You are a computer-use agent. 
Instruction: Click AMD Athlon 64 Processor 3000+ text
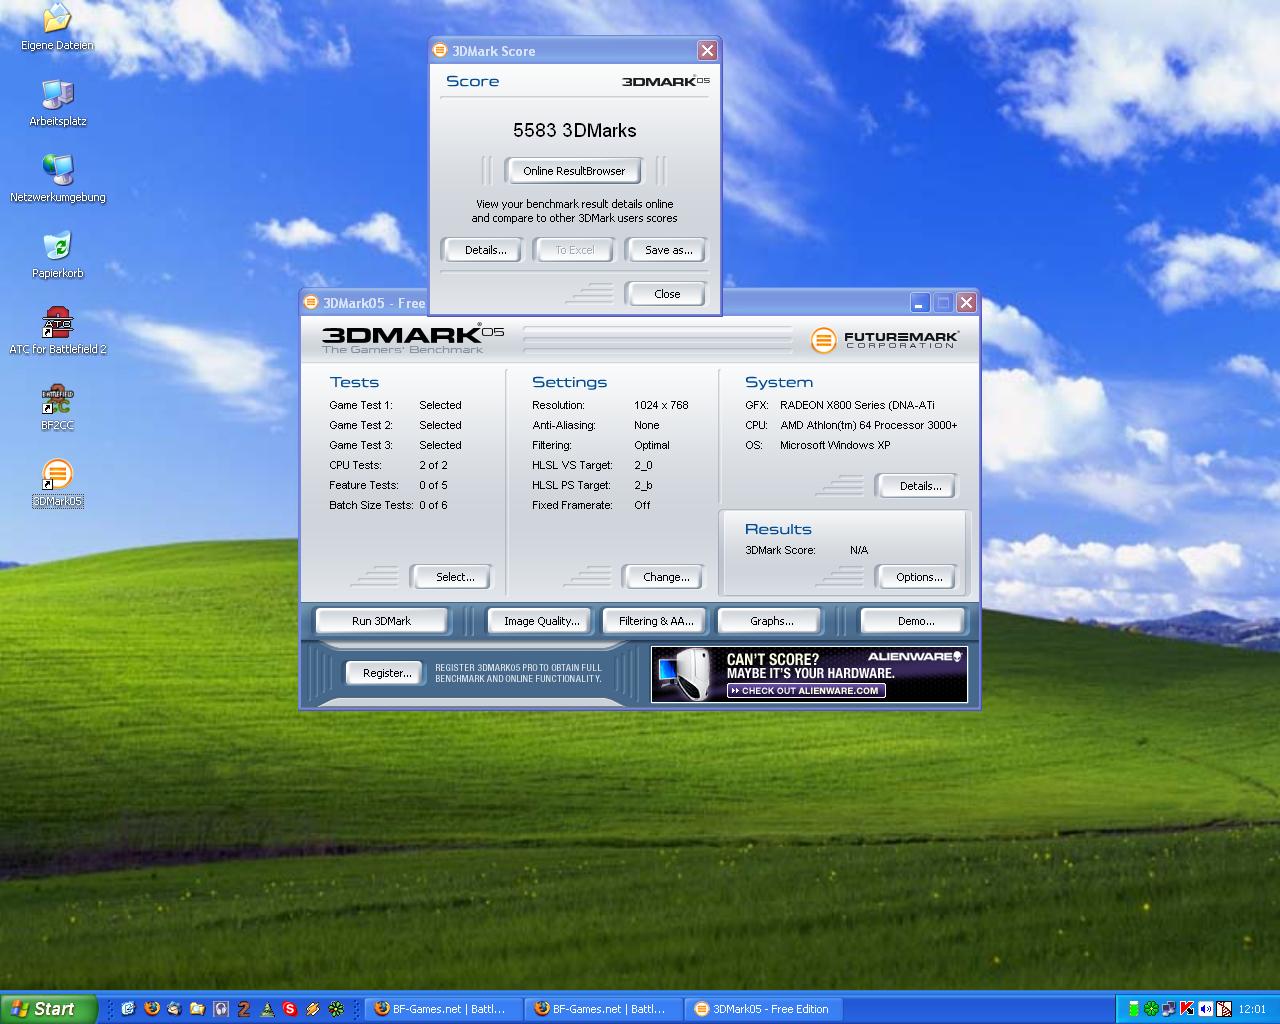point(868,425)
